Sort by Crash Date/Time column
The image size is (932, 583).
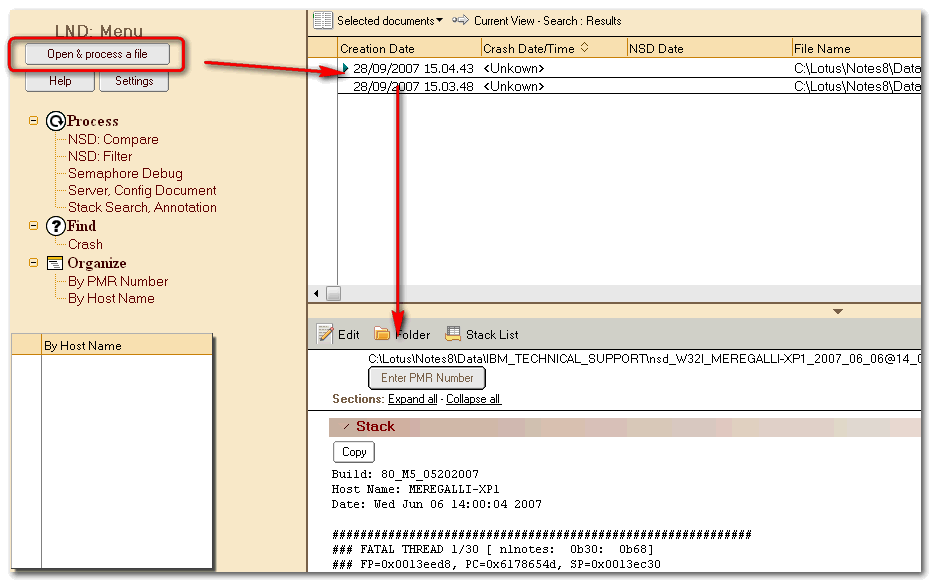click(554, 49)
